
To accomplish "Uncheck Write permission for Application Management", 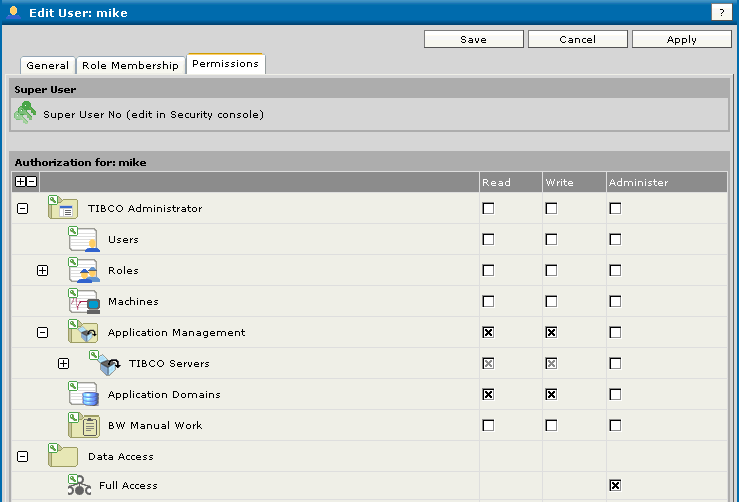I will [x=551, y=333].
